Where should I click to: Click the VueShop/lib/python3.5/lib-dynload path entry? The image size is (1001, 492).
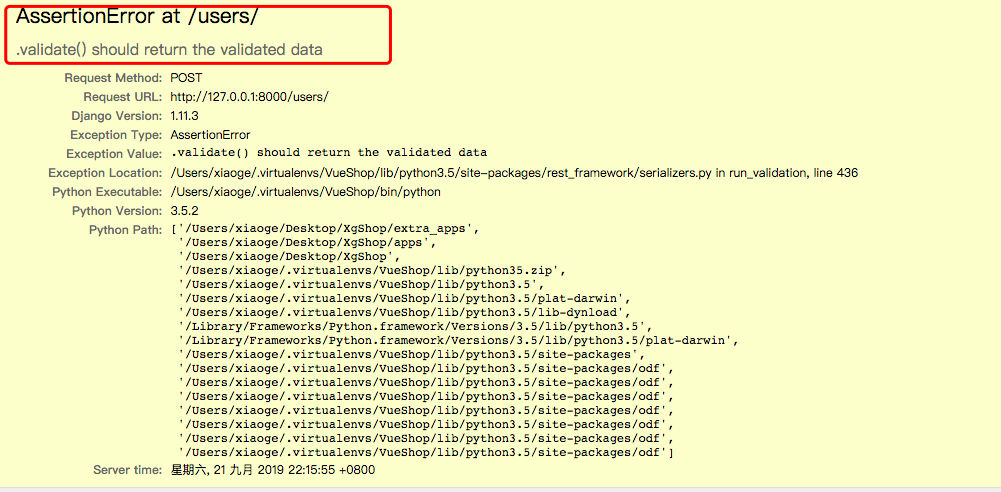pyautogui.click(x=405, y=313)
